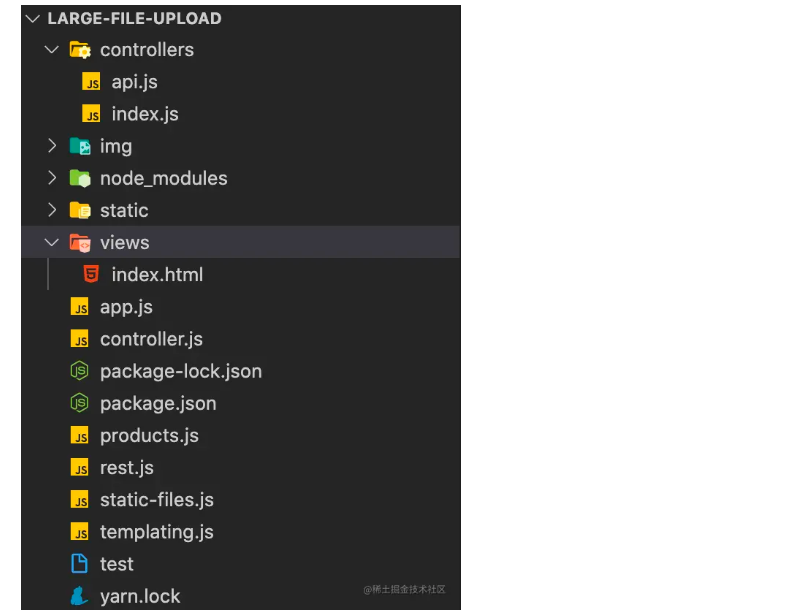
Task: Click the HTML5 icon beside index.html
Action: [x=91, y=275]
